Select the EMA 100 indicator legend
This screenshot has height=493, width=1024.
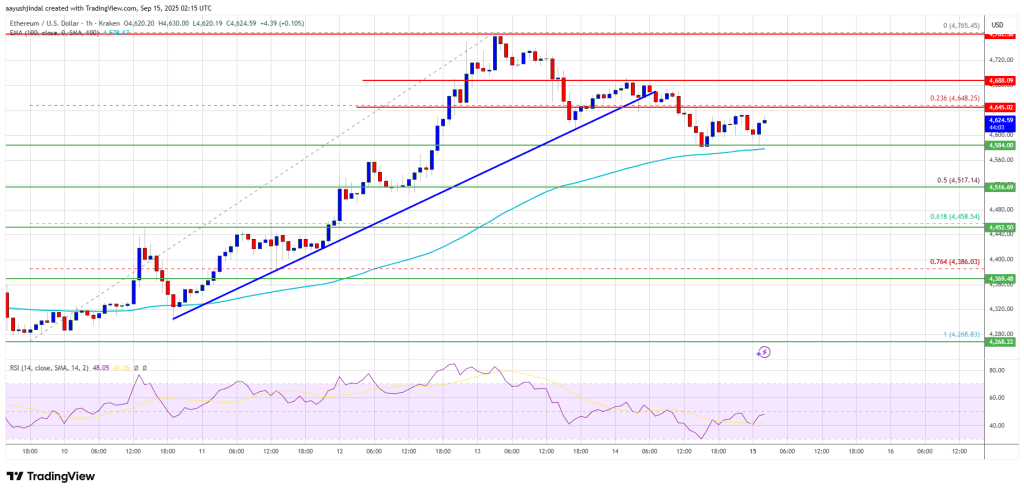pos(40,34)
